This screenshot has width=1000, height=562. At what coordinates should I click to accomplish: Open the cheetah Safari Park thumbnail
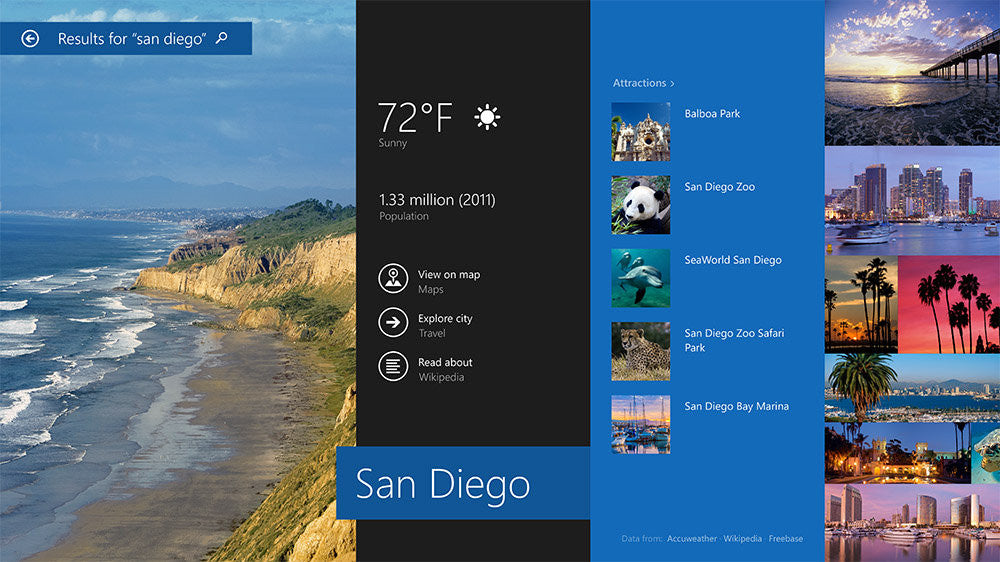pos(640,351)
